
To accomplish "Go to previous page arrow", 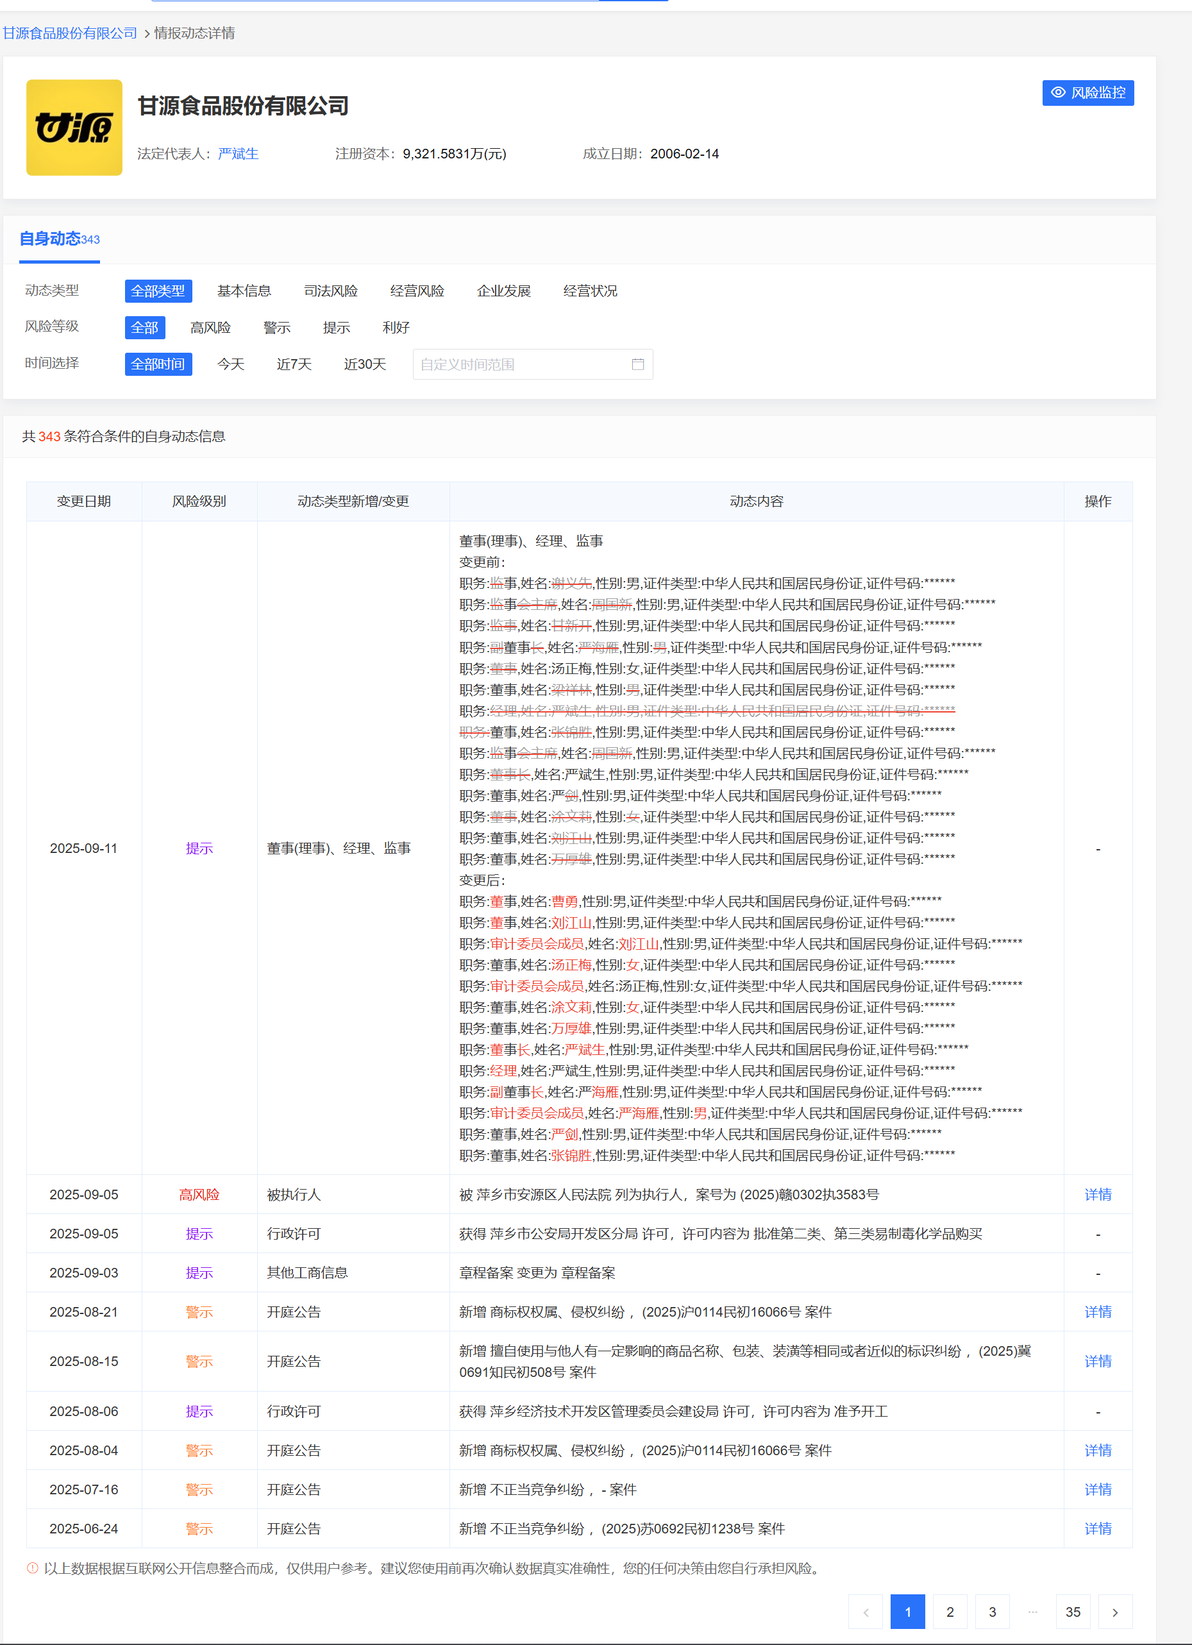I will coord(866,1612).
